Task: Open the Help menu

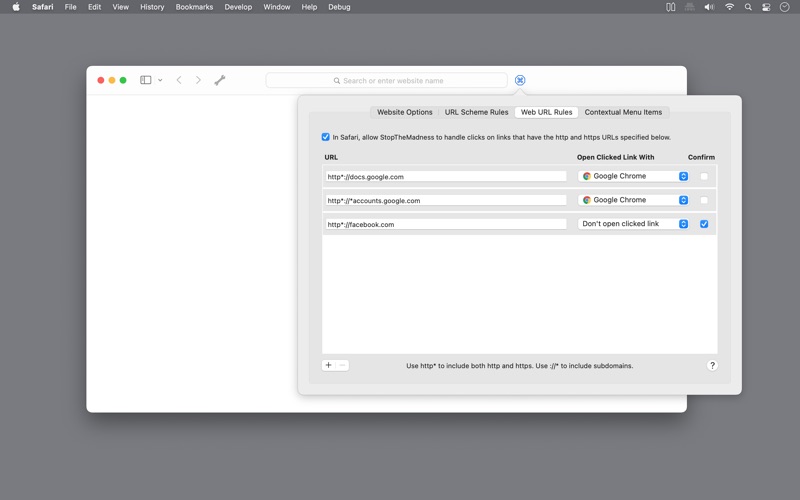Action: (x=309, y=7)
